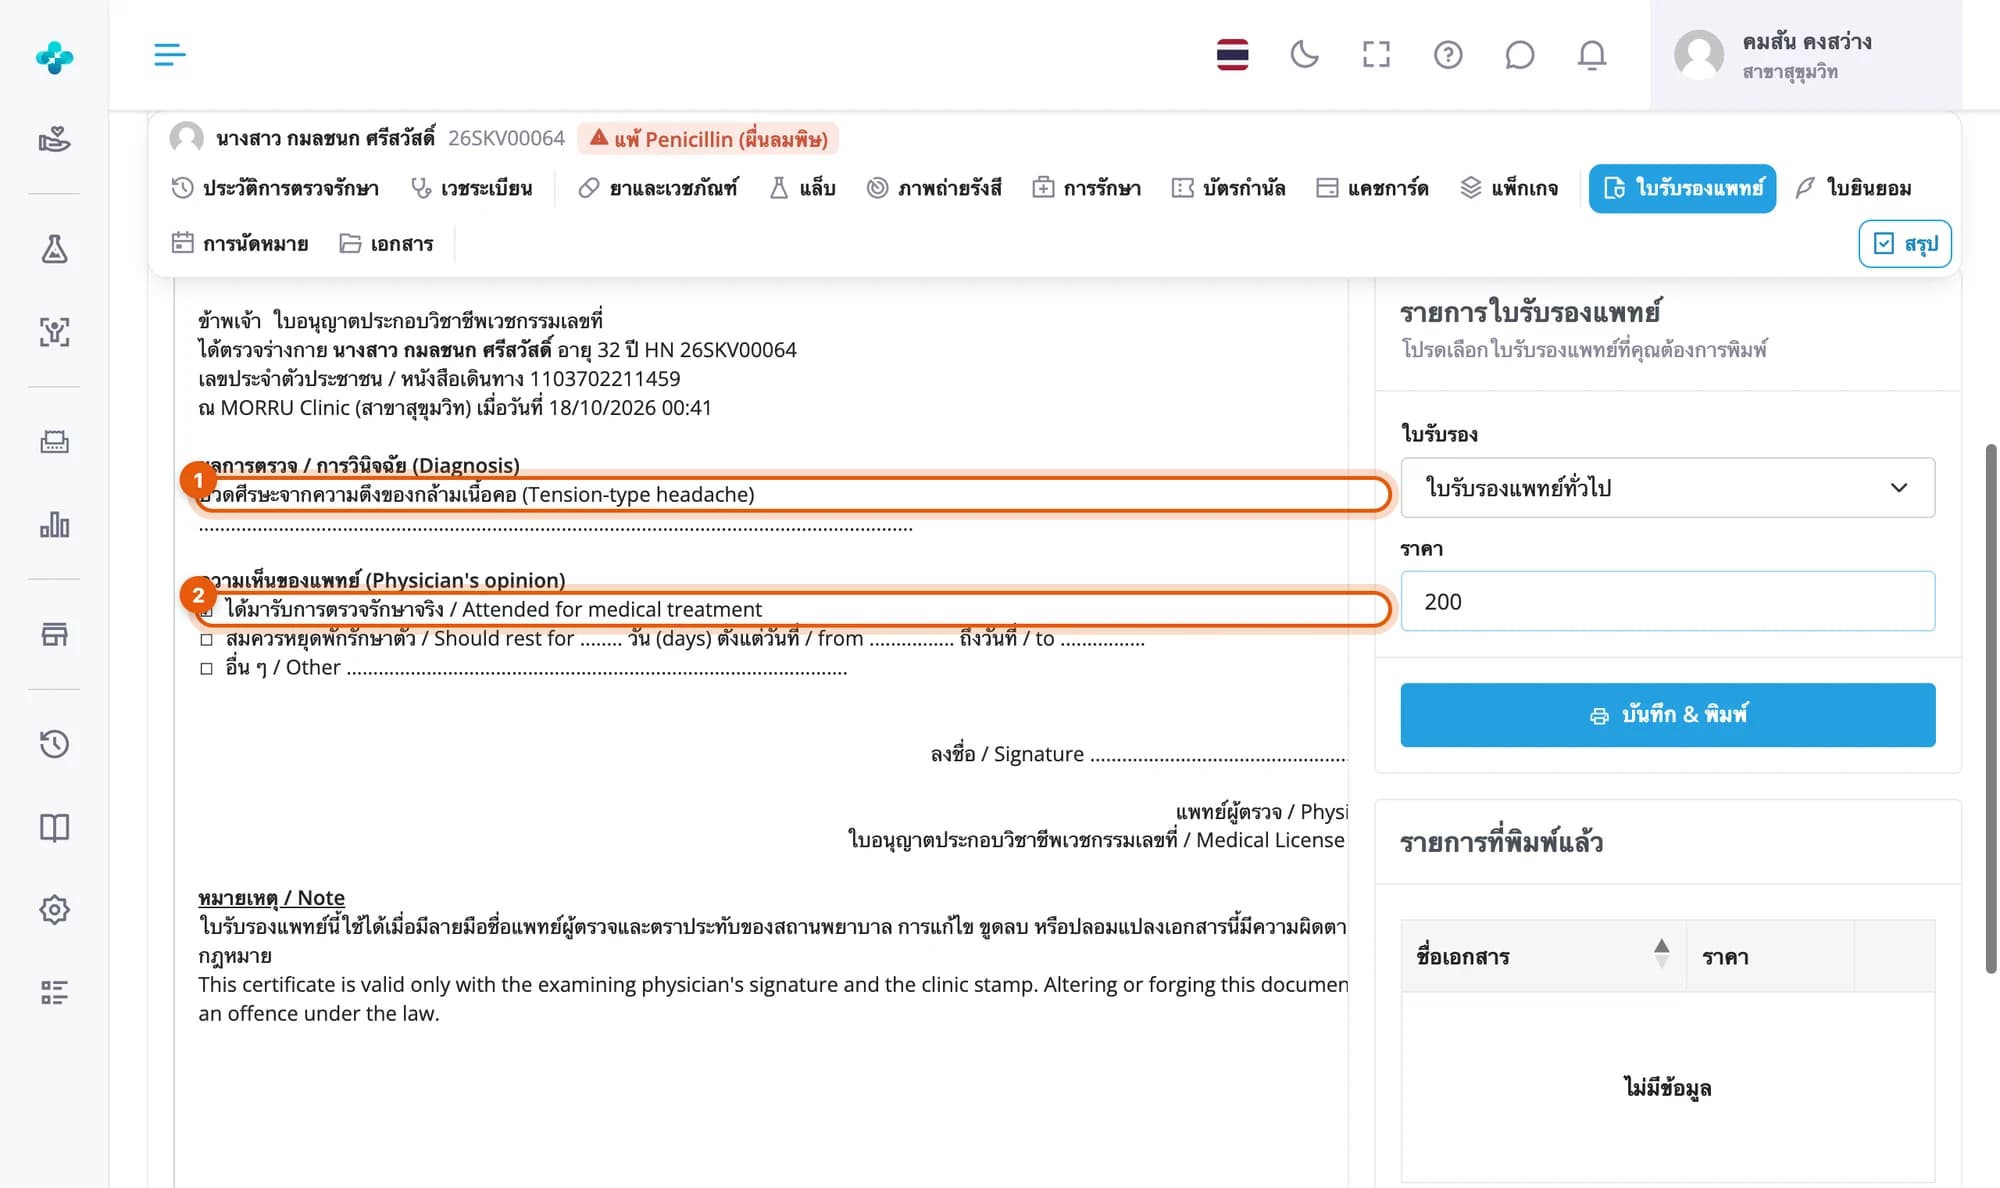Open ใบยินยอม tab
Viewport: 2000px width, 1188px height.
pos(1854,188)
